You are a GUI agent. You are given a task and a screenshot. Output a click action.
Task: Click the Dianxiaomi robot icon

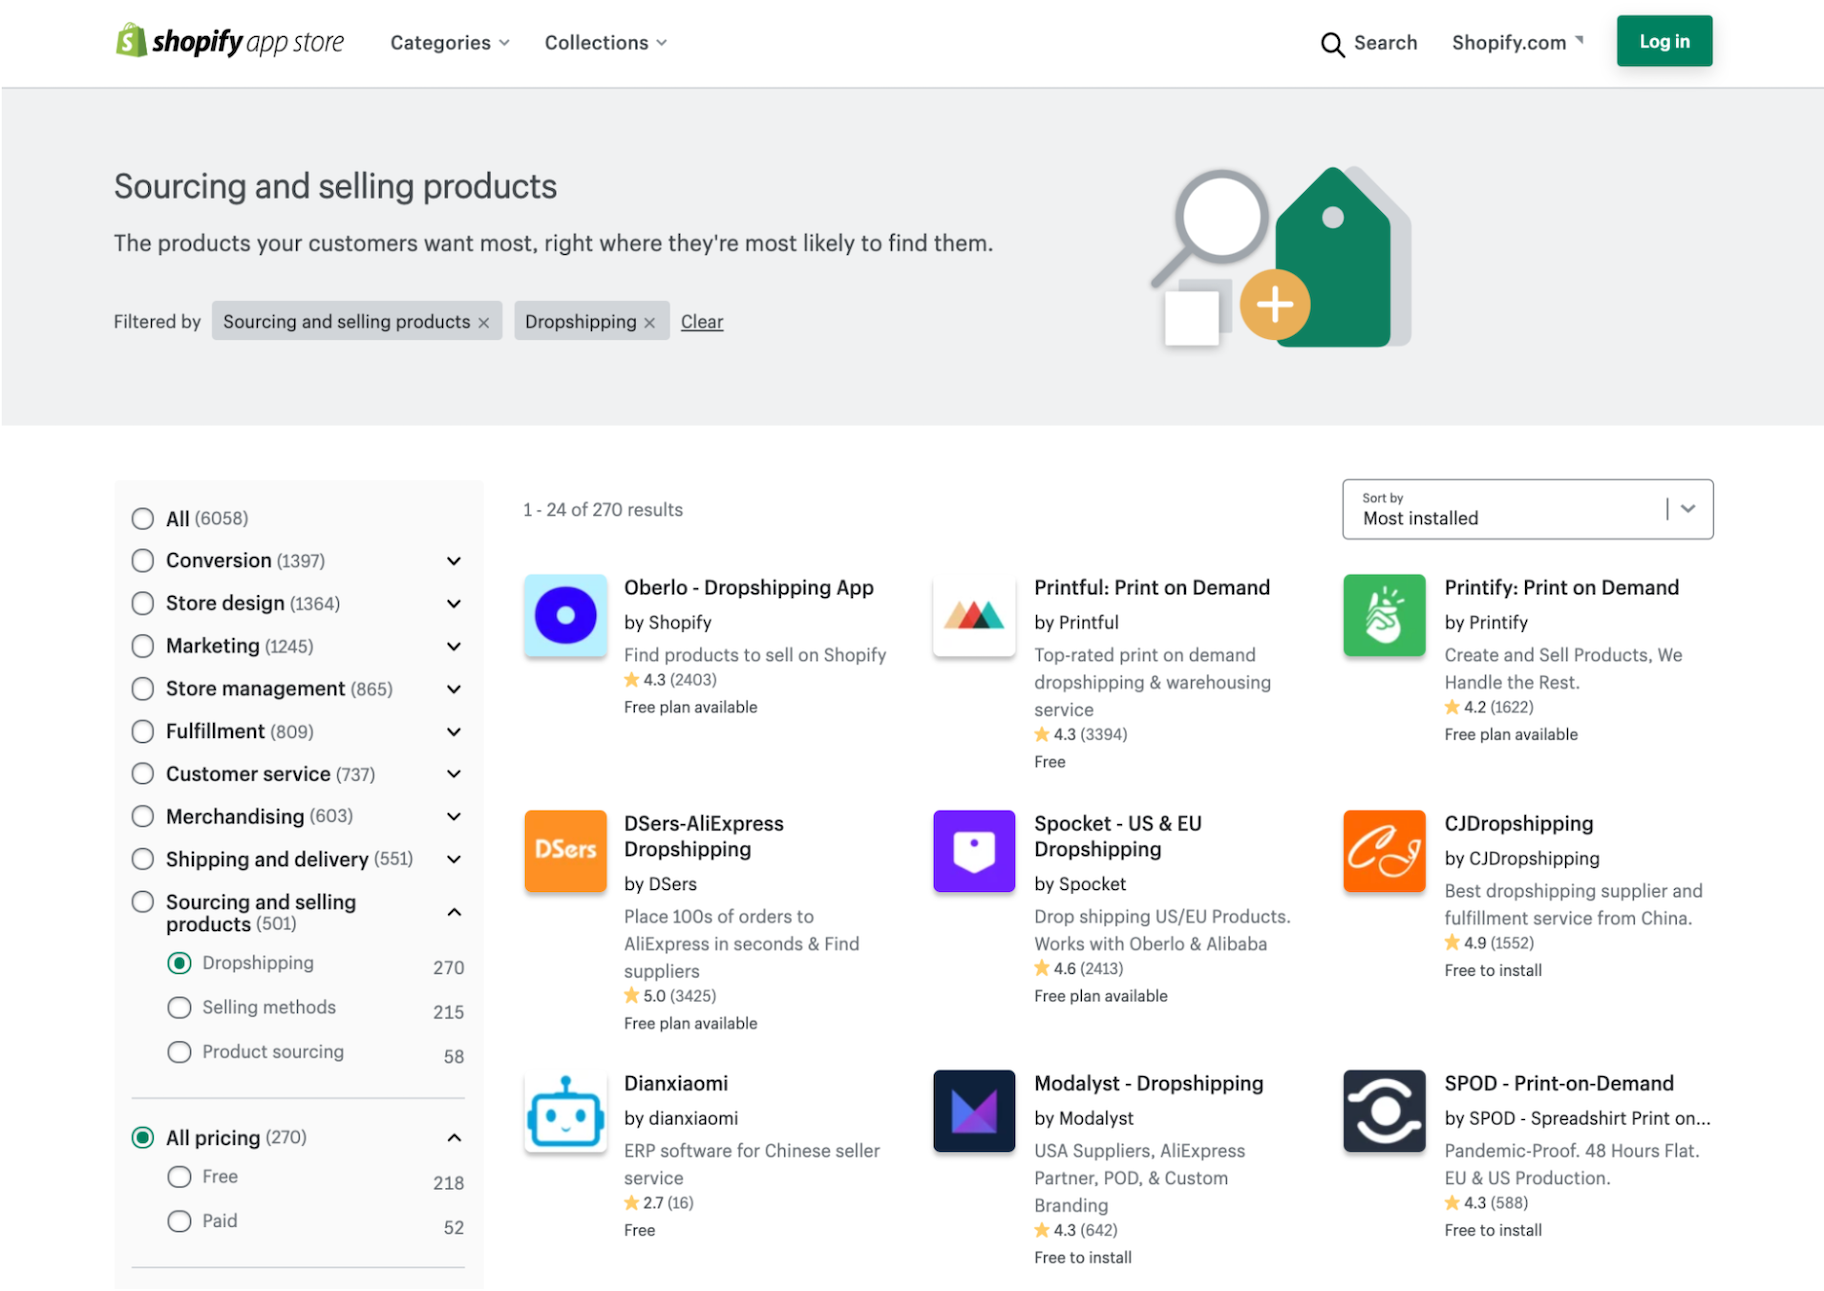566,1110
